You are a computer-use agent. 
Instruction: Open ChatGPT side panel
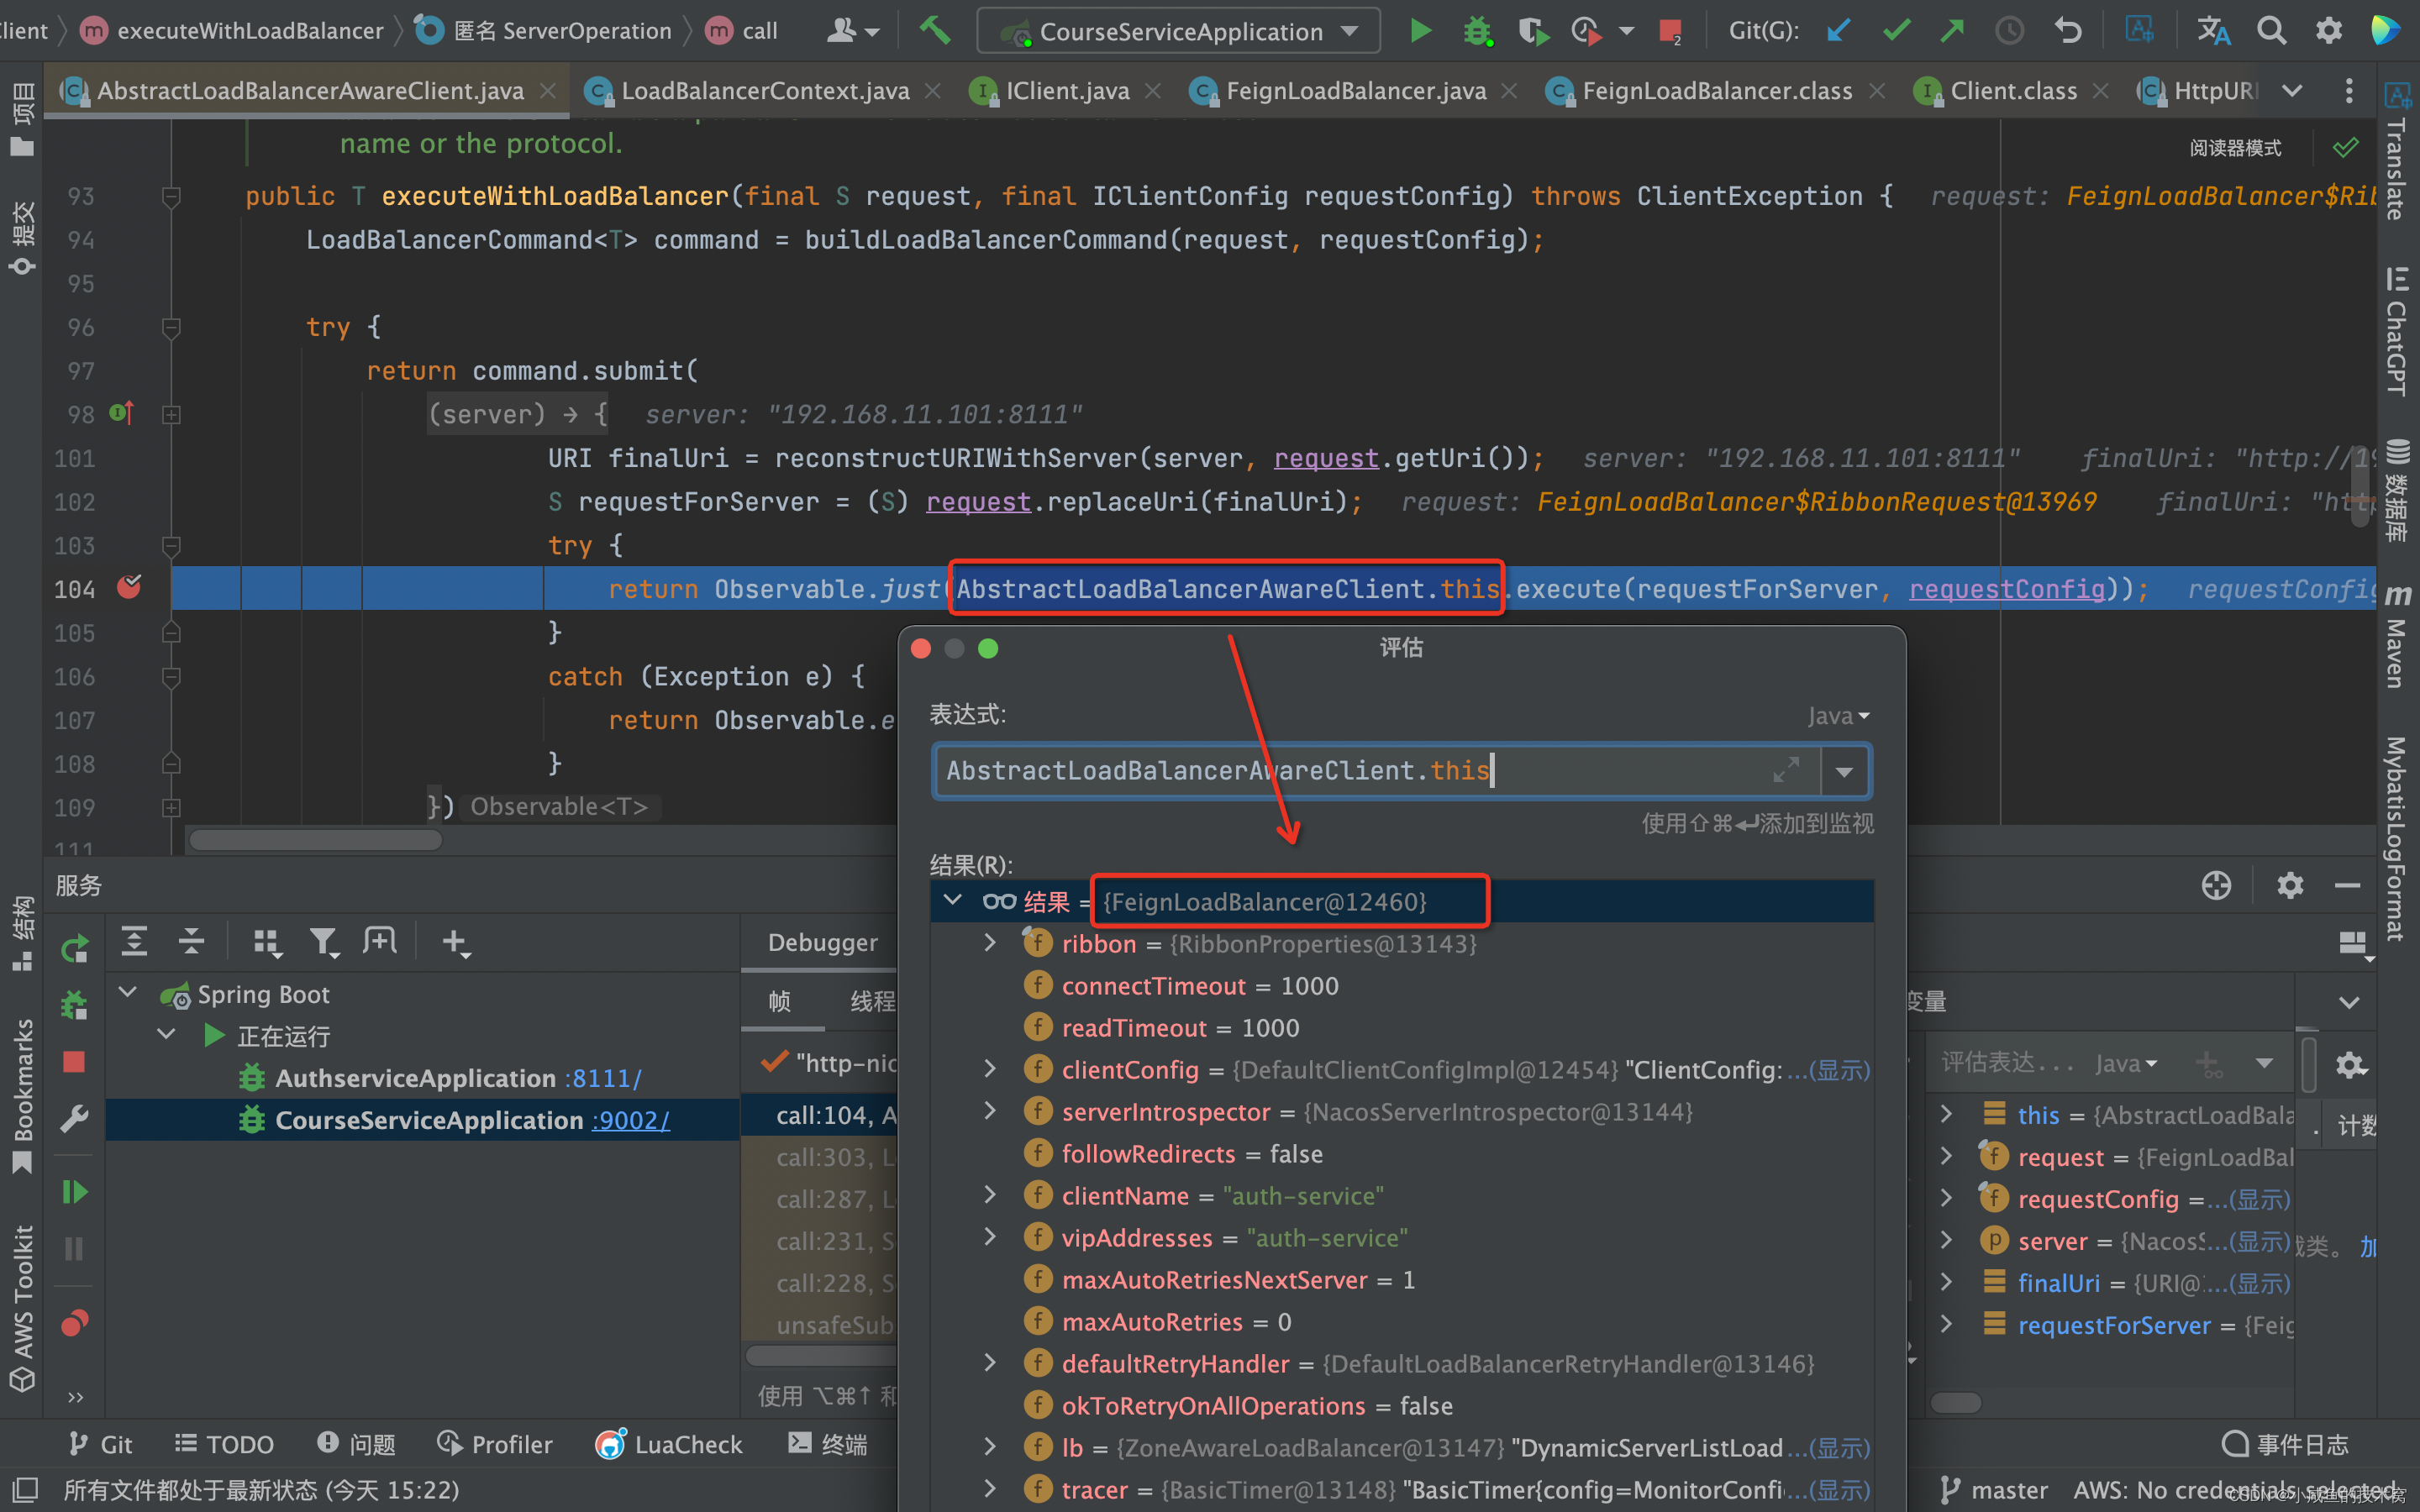click(x=2397, y=332)
